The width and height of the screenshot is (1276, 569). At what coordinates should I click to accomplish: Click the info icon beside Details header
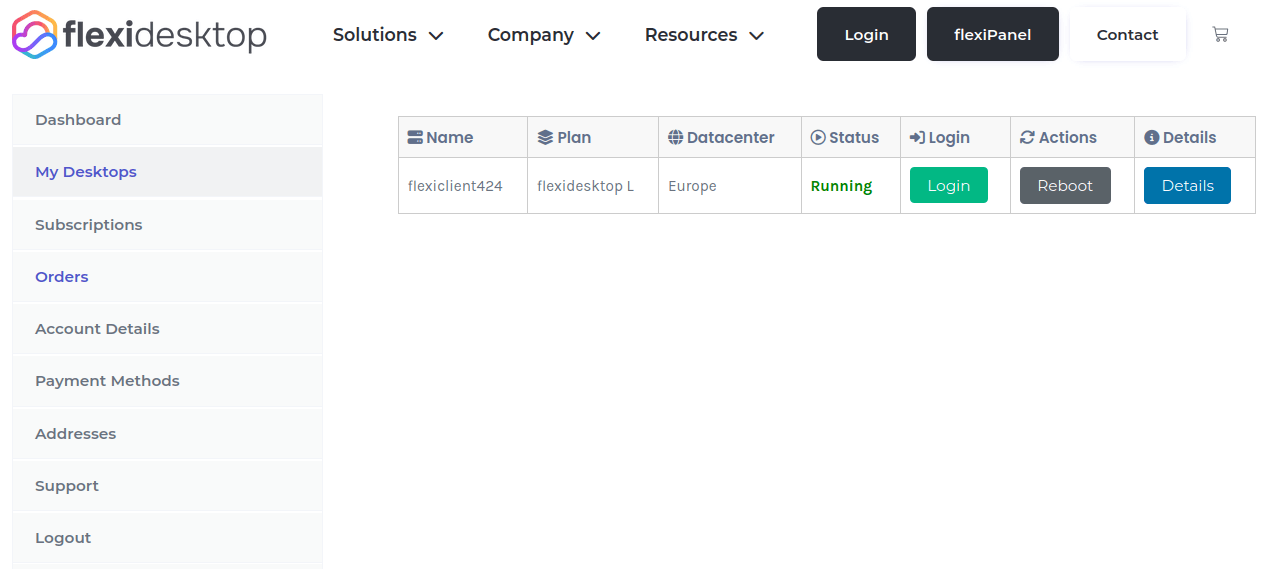point(1151,138)
